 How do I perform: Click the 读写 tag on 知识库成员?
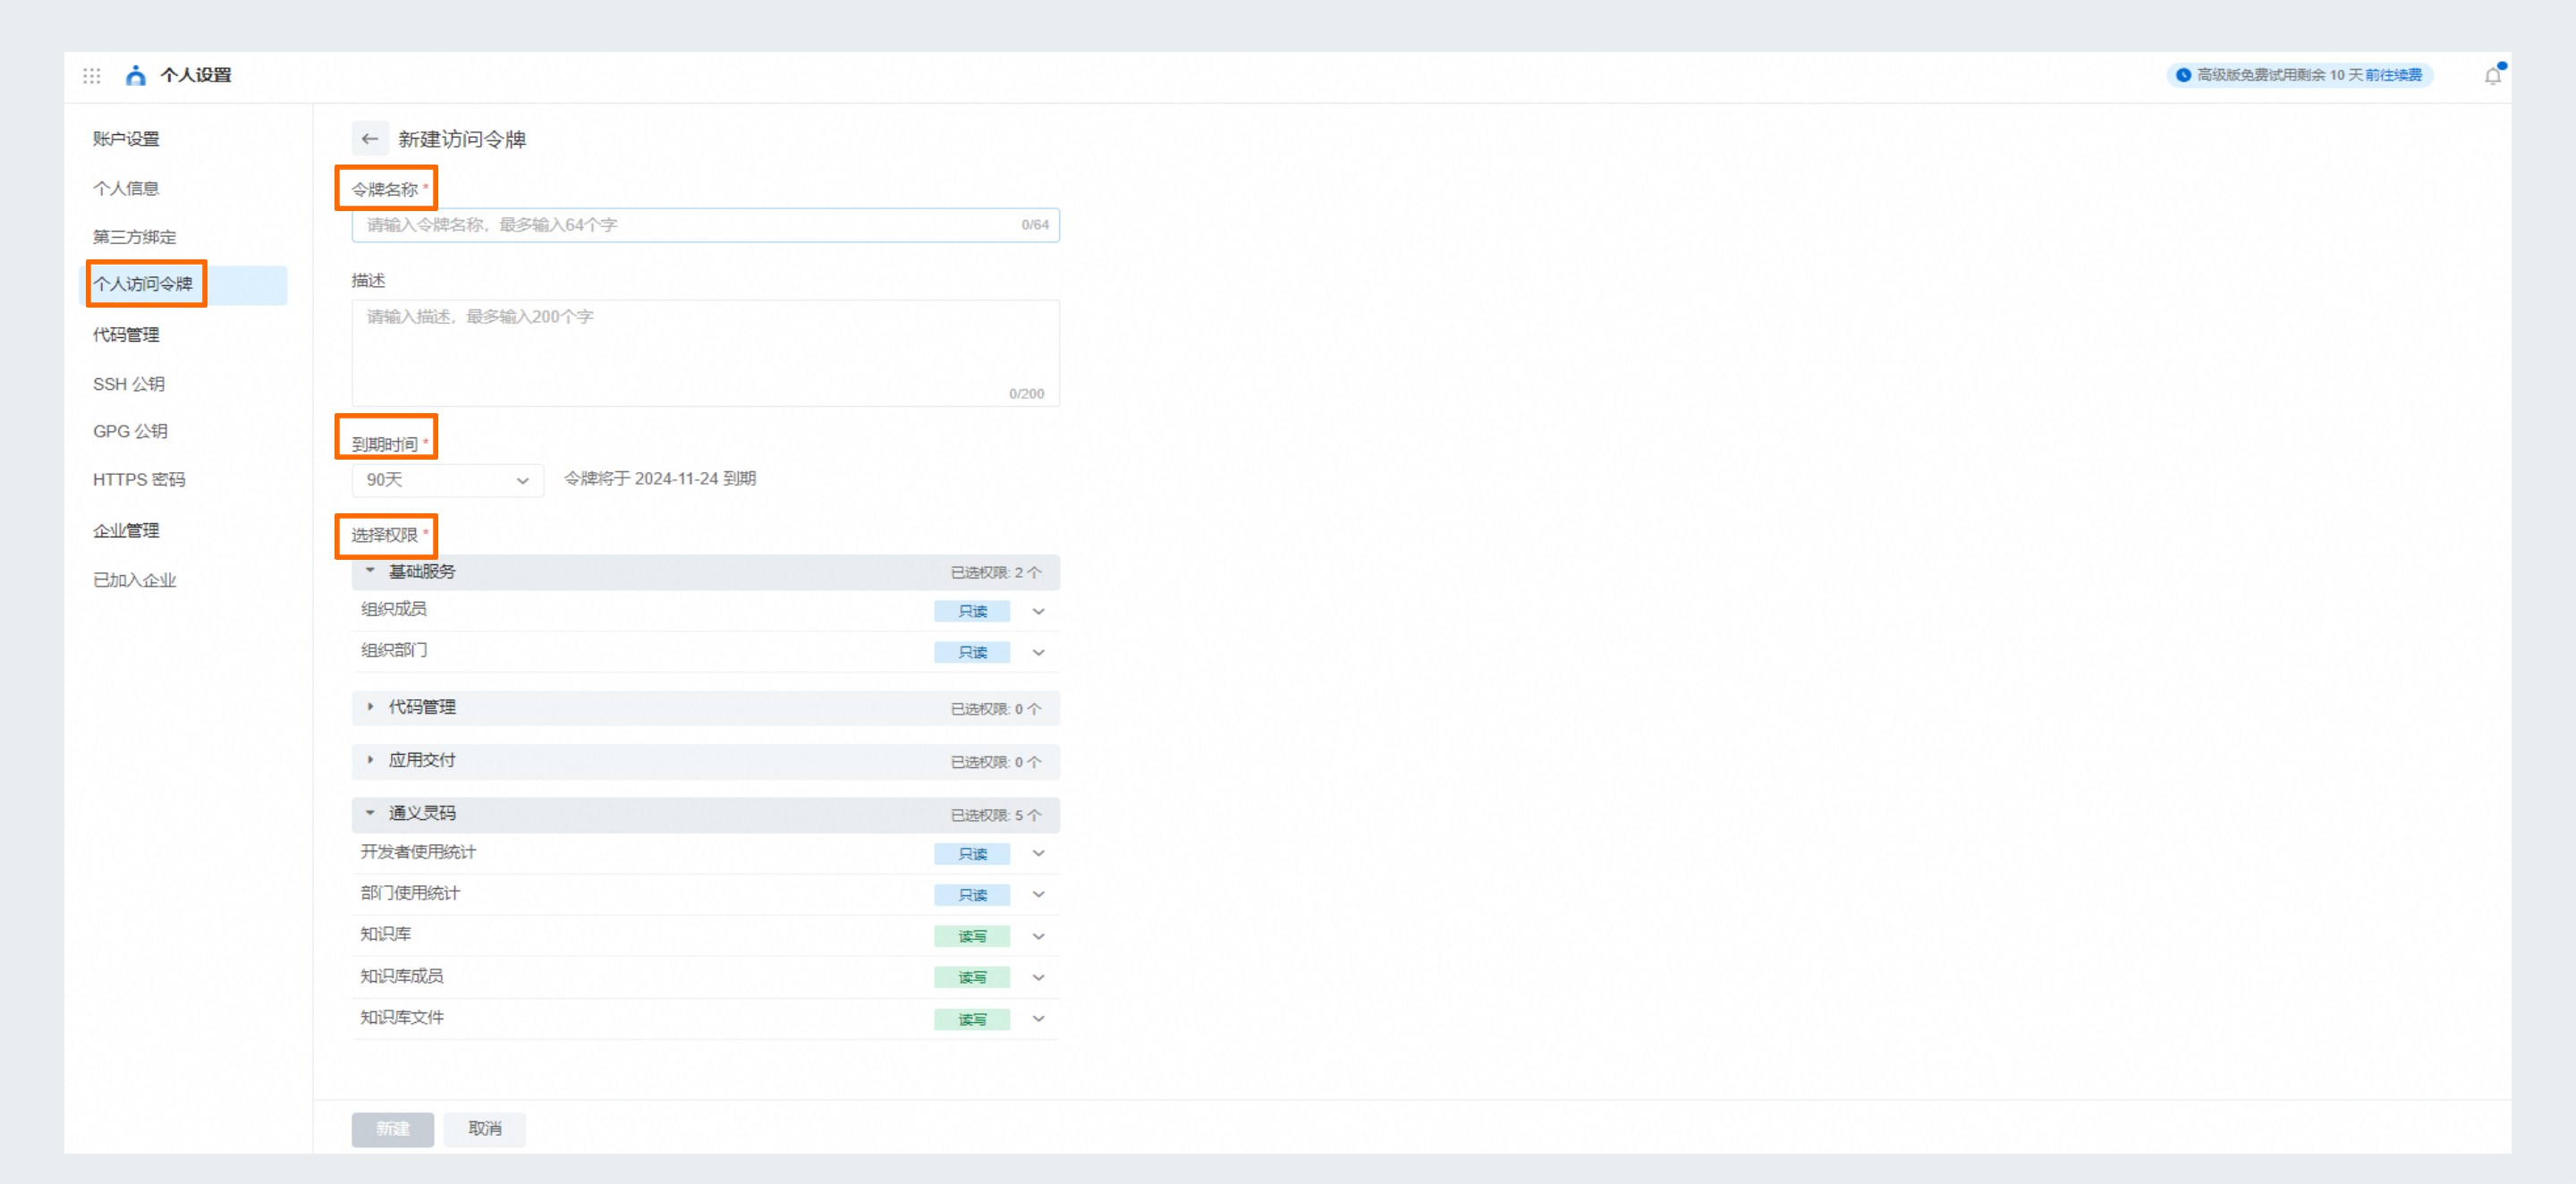coord(972,977)
